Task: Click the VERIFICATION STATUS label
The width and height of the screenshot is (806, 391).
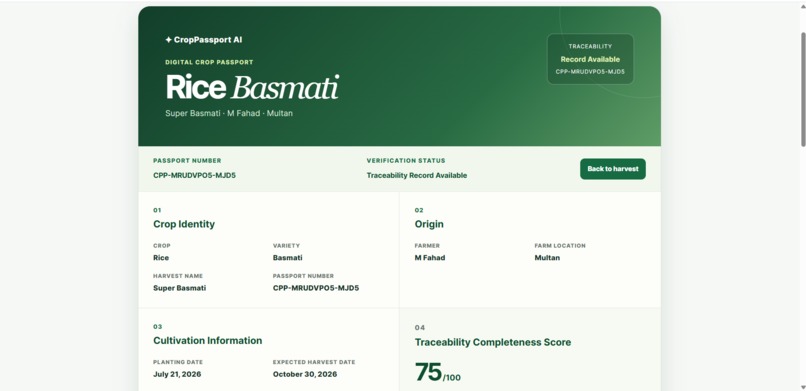Action: 406,161
